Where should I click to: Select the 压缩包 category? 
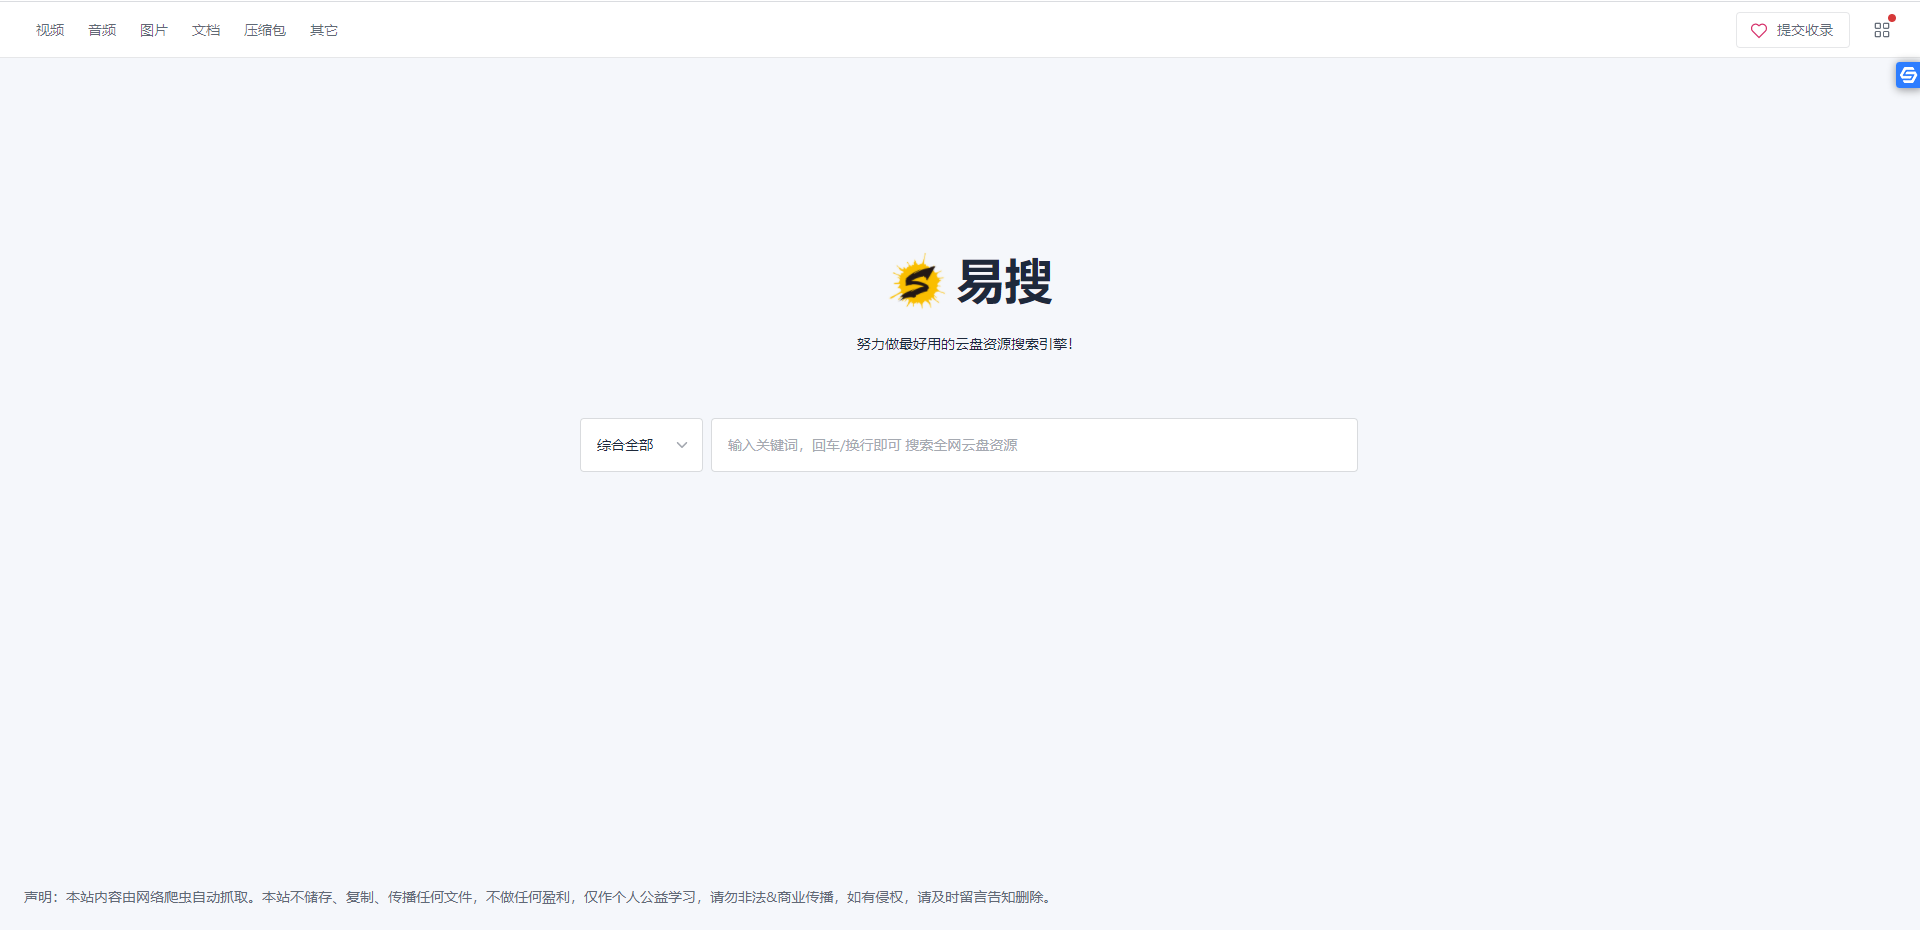click(264, 30)
